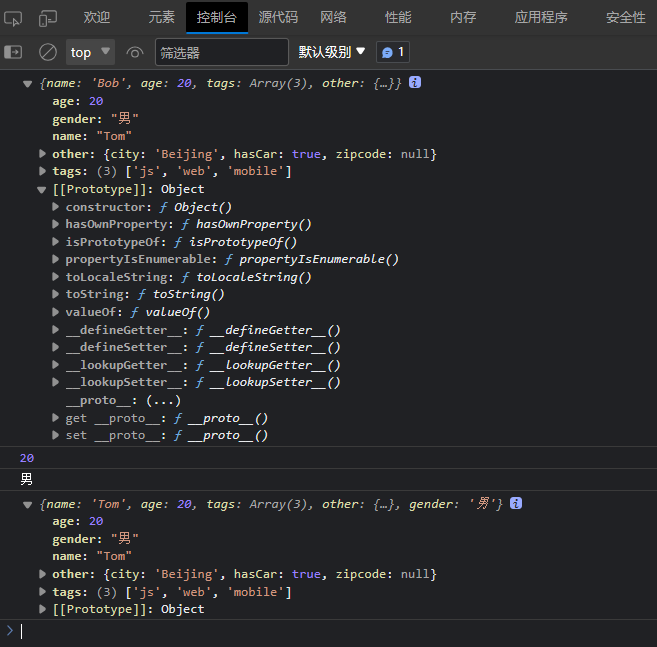Collapse the second logged object with name 'Tom'
Viewport: 657px width, 647px height.
coord(28,505)
